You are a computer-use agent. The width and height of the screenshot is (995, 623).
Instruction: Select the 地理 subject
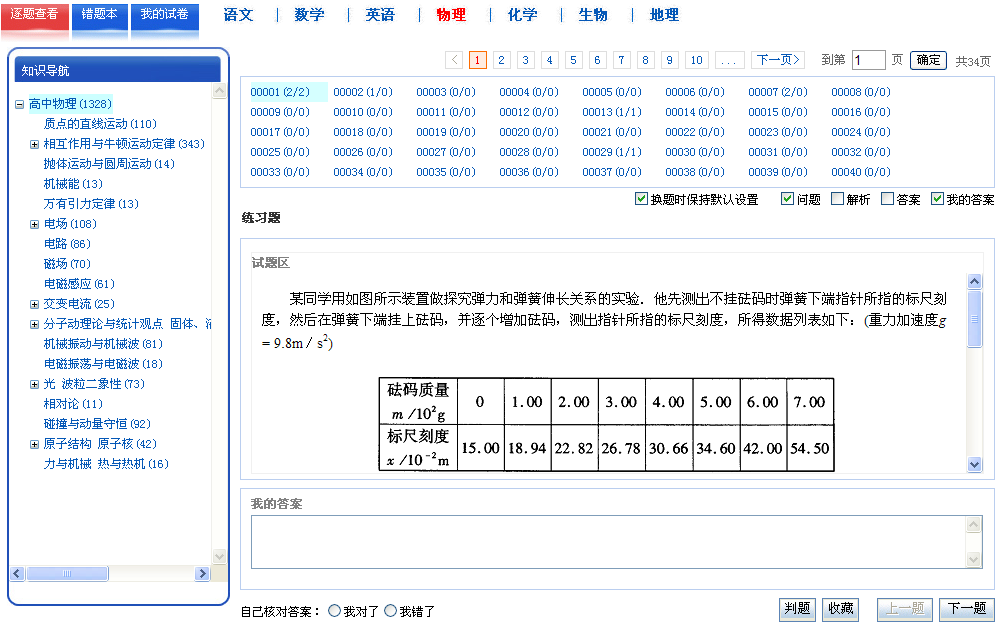coord(664,15)
